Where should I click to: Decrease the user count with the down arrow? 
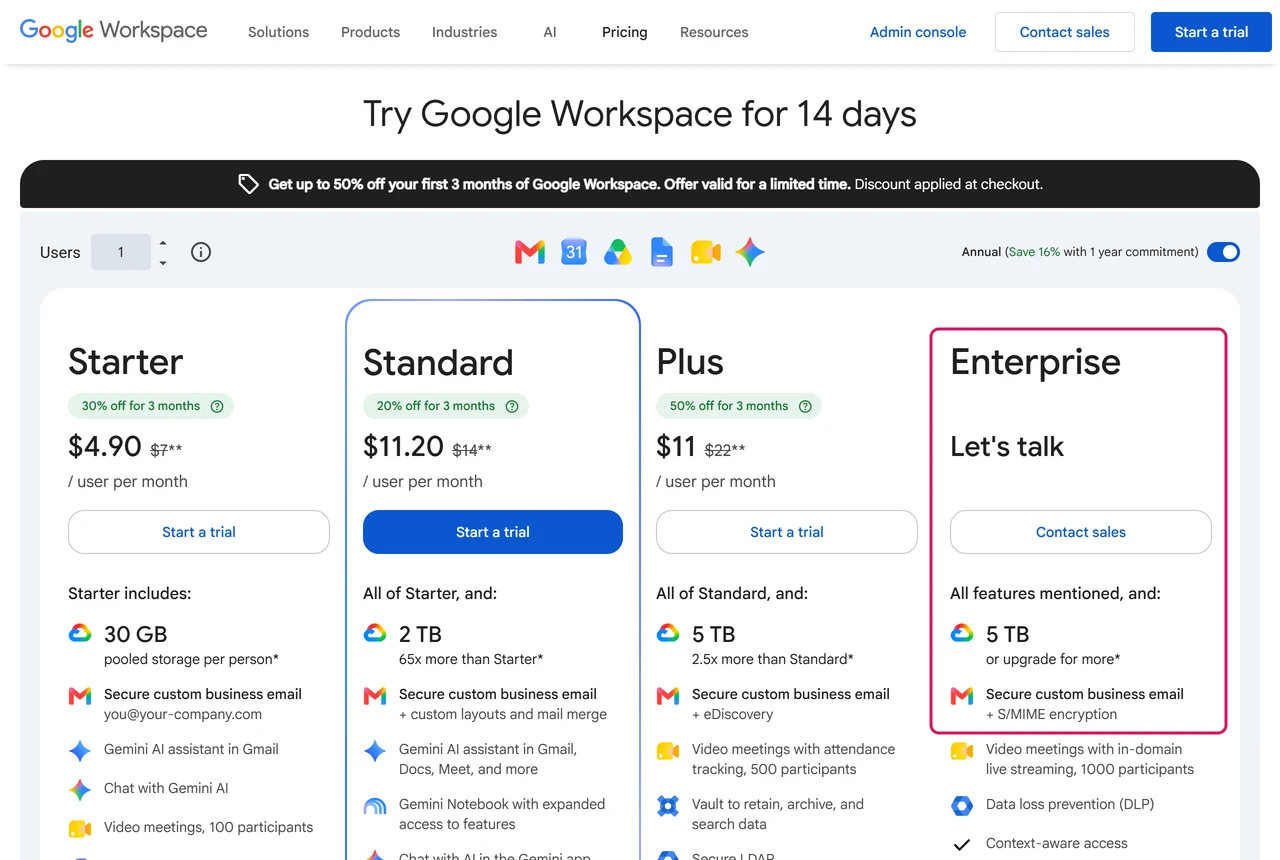point(163,262)
